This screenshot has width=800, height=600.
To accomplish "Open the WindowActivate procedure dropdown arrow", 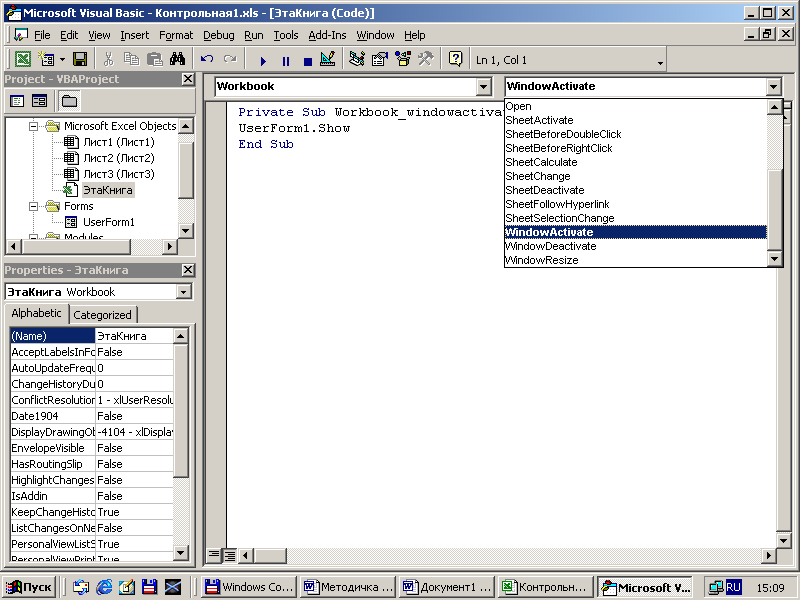I will pyautogui.click(x=773, y=87).
